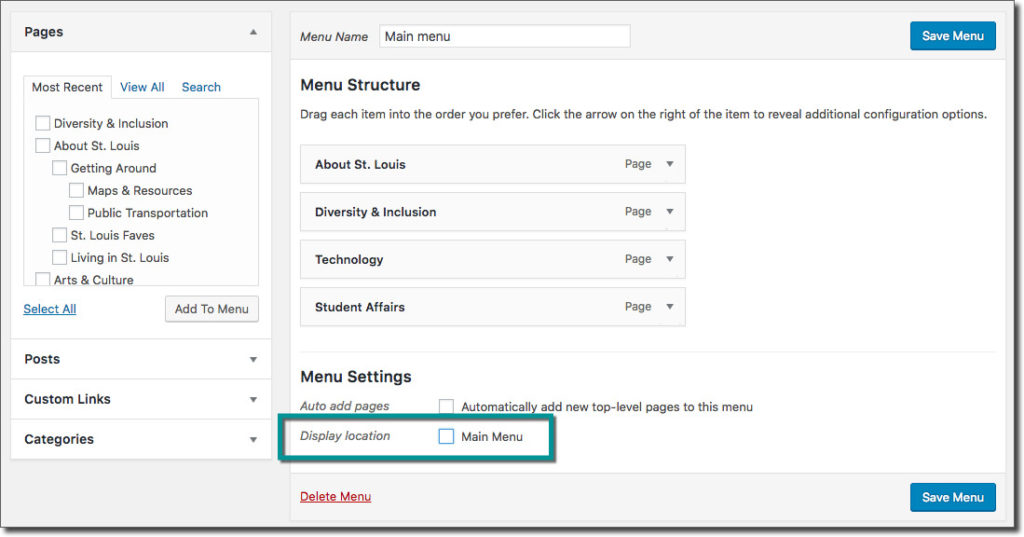Image resolution: width=1024 pixels, height=537 pixels.
Task: Enable automatically add new top-level pages
Action: [446, 407]
